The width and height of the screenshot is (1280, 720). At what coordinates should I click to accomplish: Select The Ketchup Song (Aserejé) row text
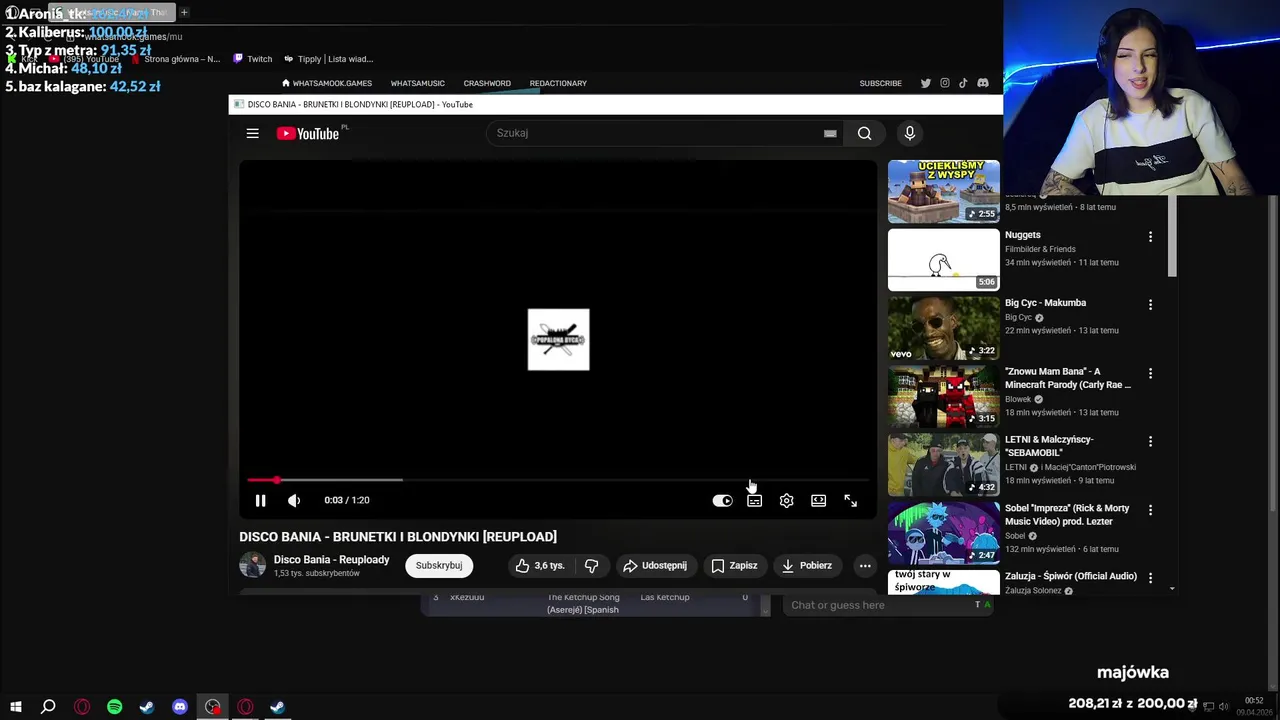tap(583, 603)
